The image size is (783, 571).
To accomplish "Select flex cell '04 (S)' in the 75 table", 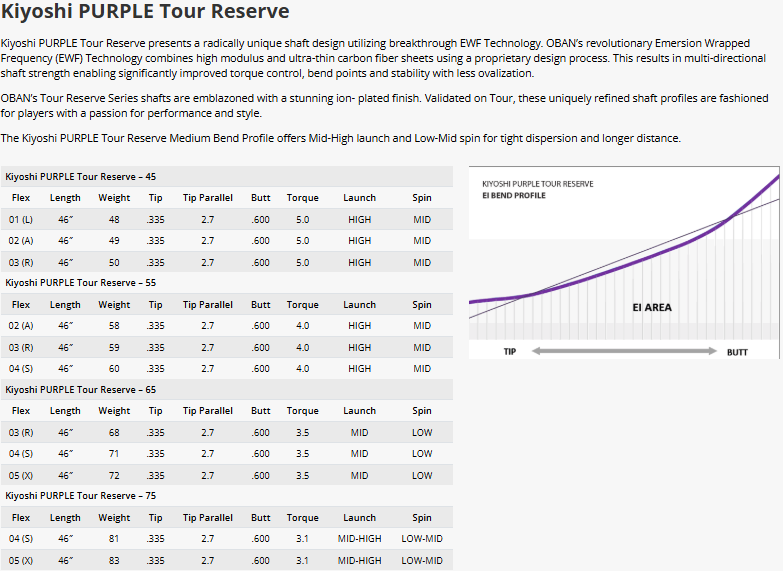I will [x=21, y=539].
